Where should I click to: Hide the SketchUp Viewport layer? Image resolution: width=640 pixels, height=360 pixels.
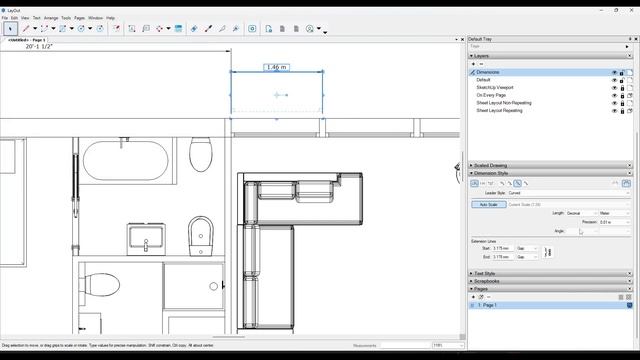coord(614,88)
